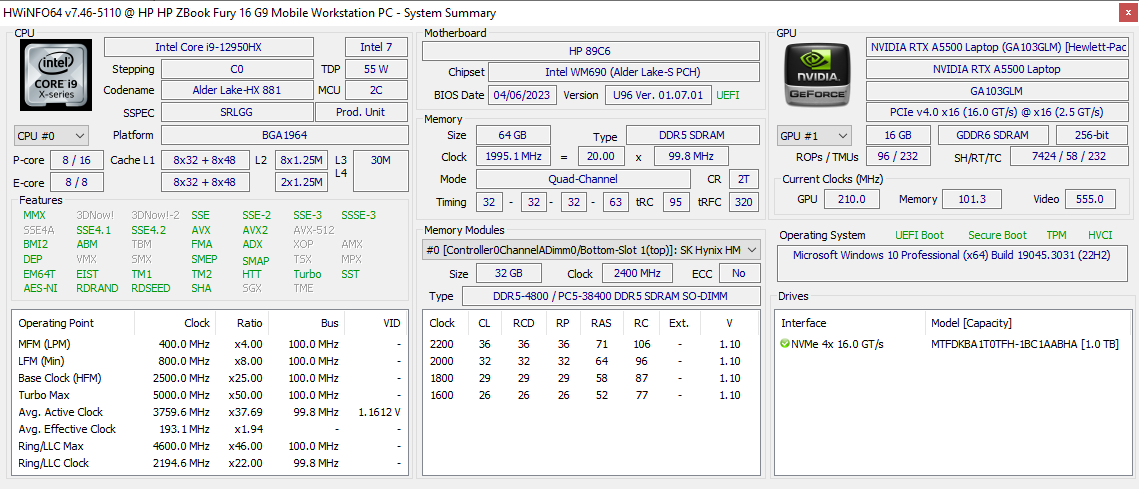Click the U96 Ver. 01.07.01 version field
Screen dimensions: 1139x489
click(x=658, y=95)
